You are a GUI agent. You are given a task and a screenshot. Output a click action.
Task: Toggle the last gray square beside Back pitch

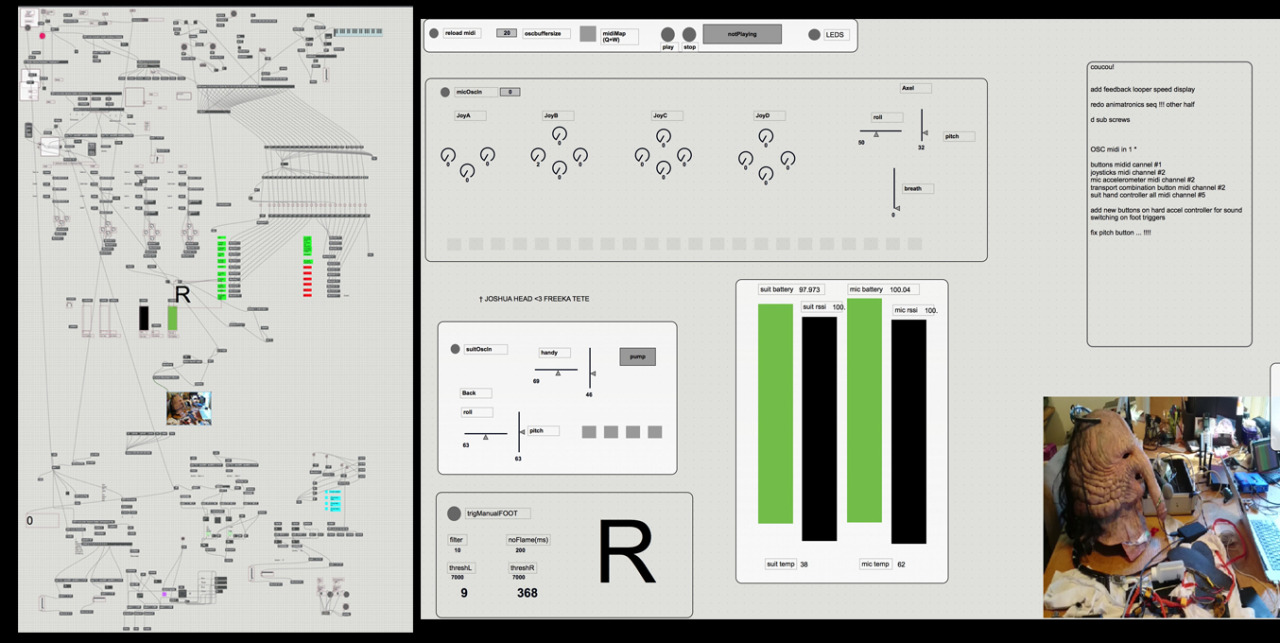pyautogui.click(x=655, y=432)
